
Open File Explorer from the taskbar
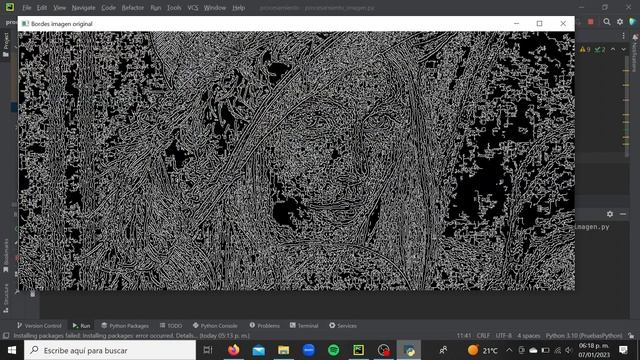284,350
